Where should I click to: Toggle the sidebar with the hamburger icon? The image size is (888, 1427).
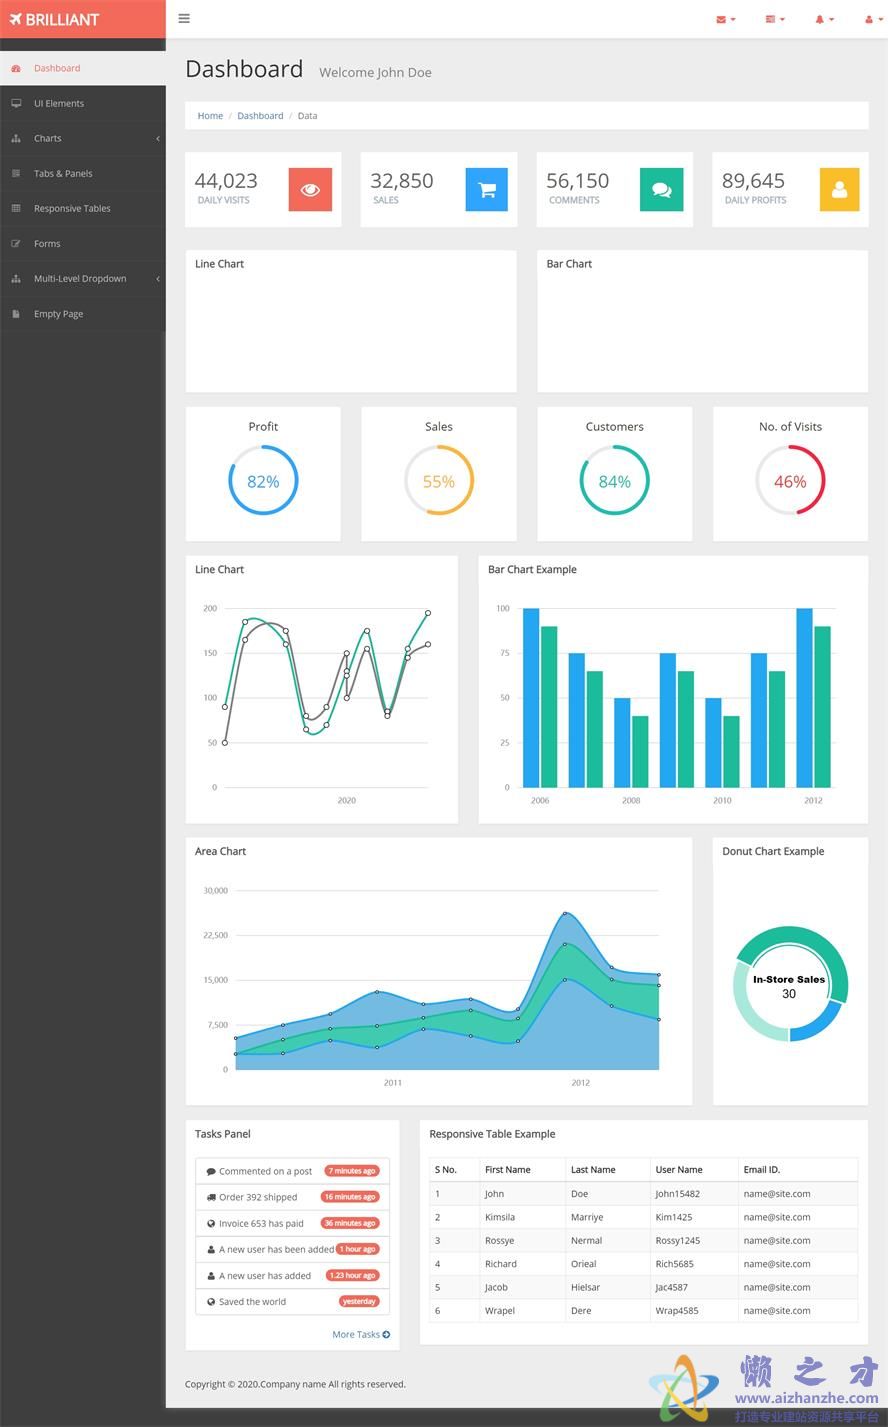[x=184, y=18]
